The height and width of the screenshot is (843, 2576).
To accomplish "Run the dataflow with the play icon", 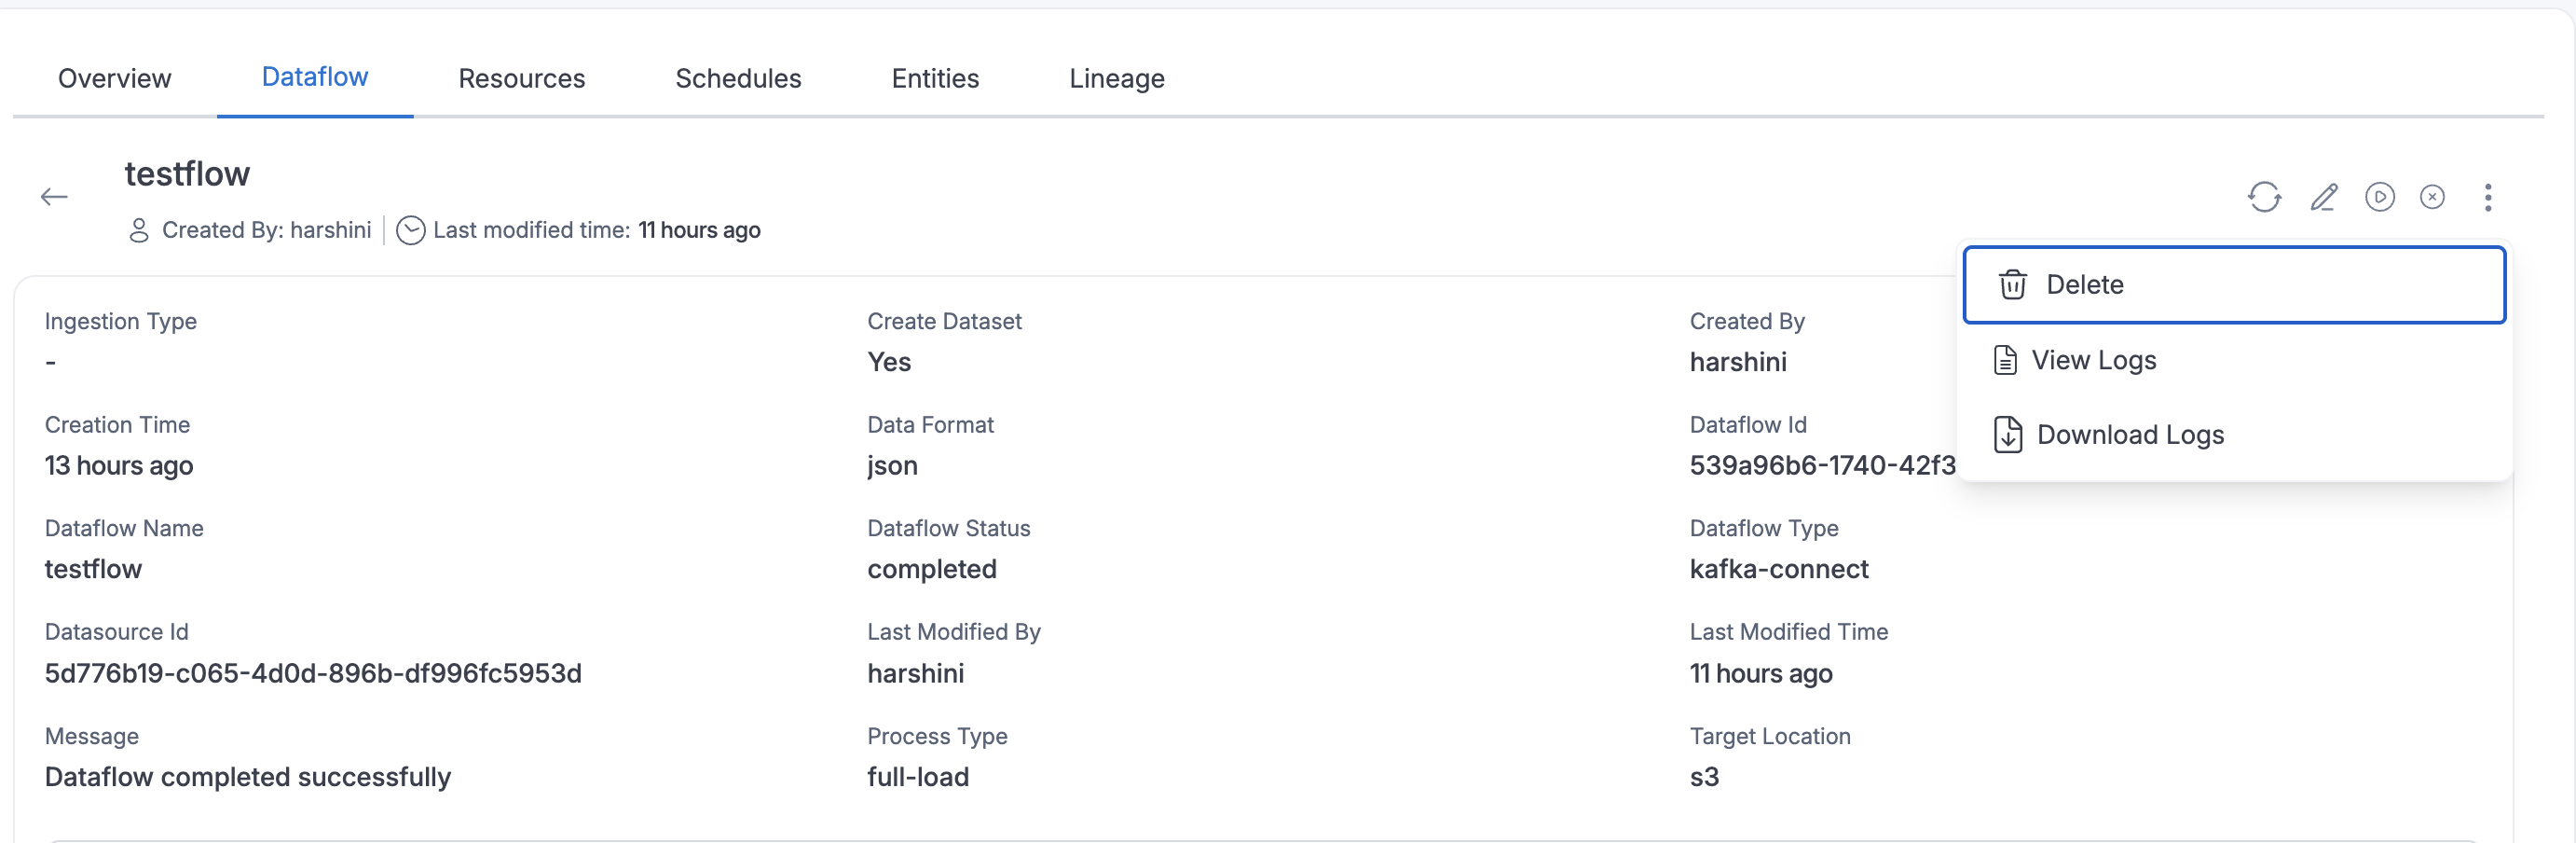I will (2381, 197).
